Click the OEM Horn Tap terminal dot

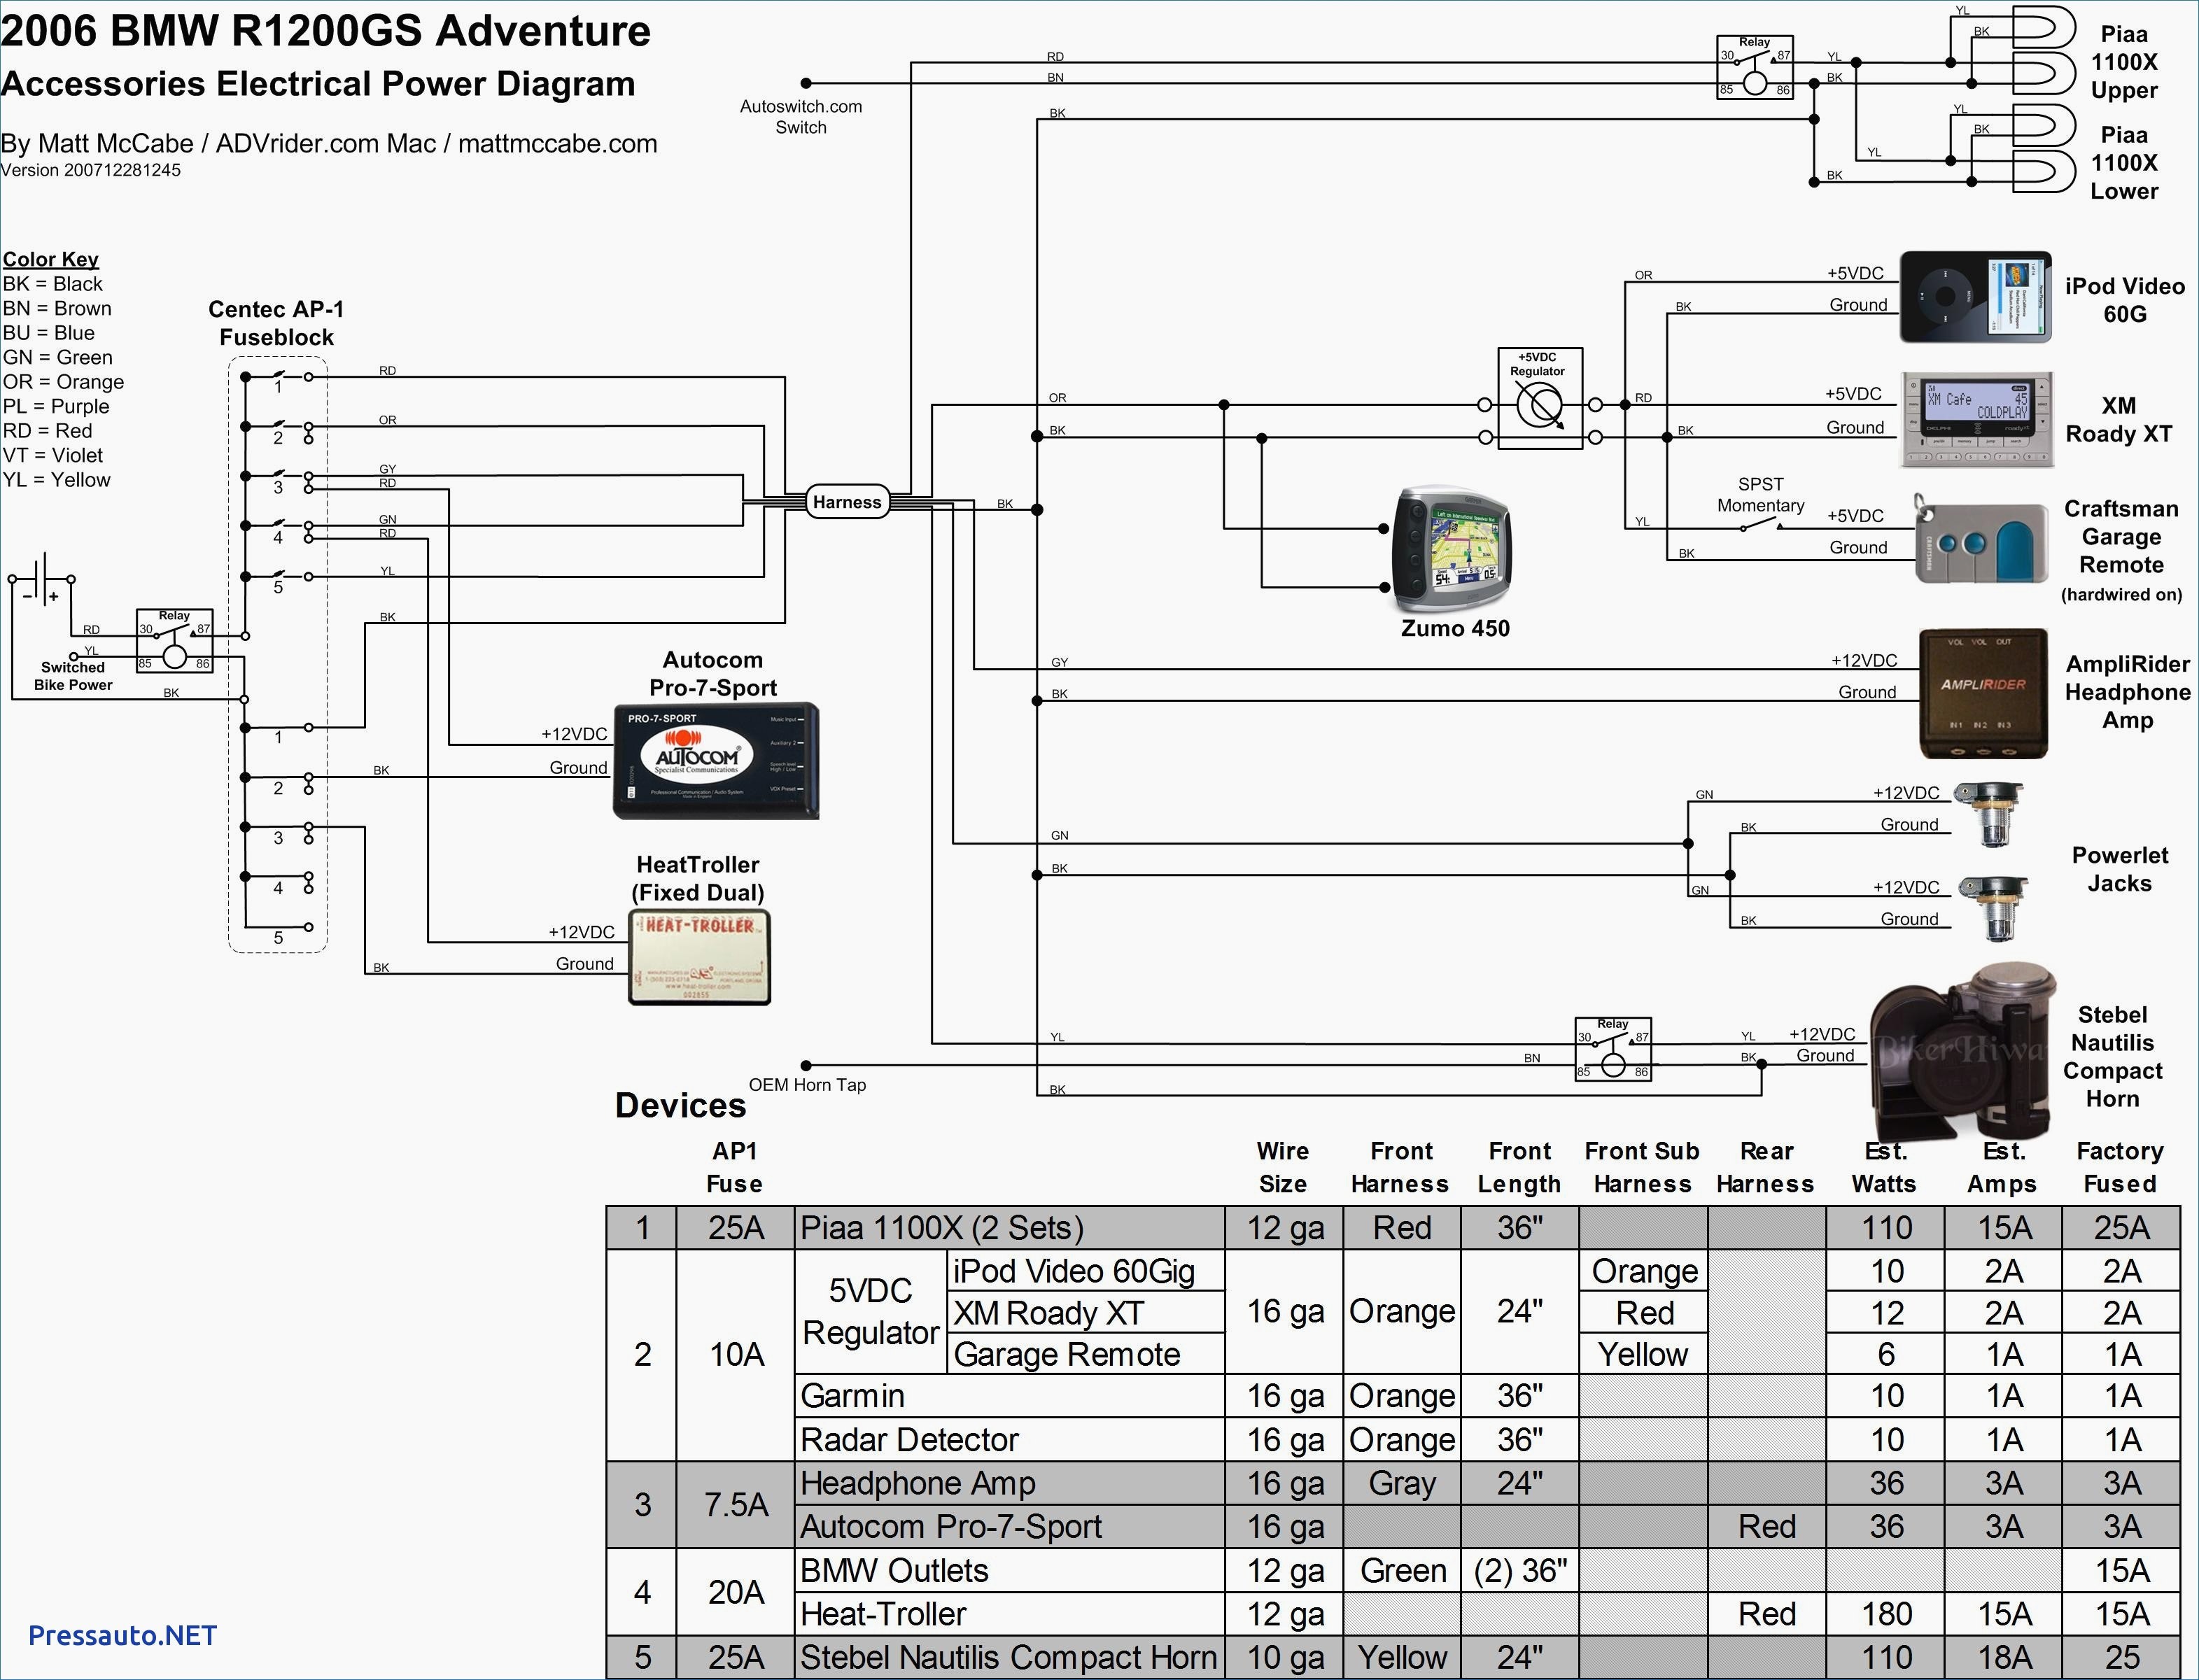[806, 1066]
